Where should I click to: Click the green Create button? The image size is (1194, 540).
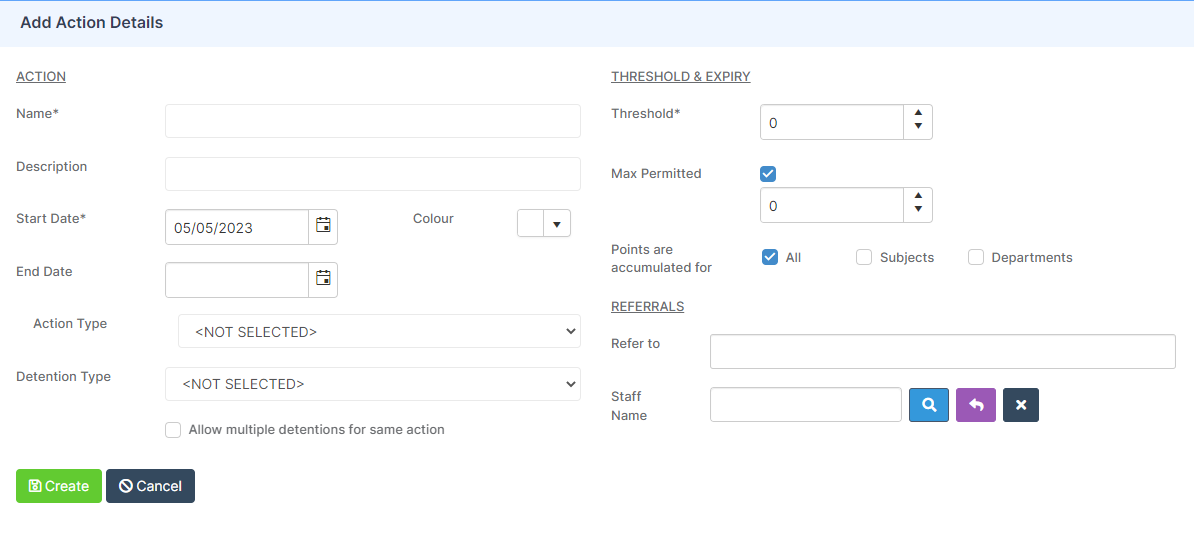click(59, 486)
